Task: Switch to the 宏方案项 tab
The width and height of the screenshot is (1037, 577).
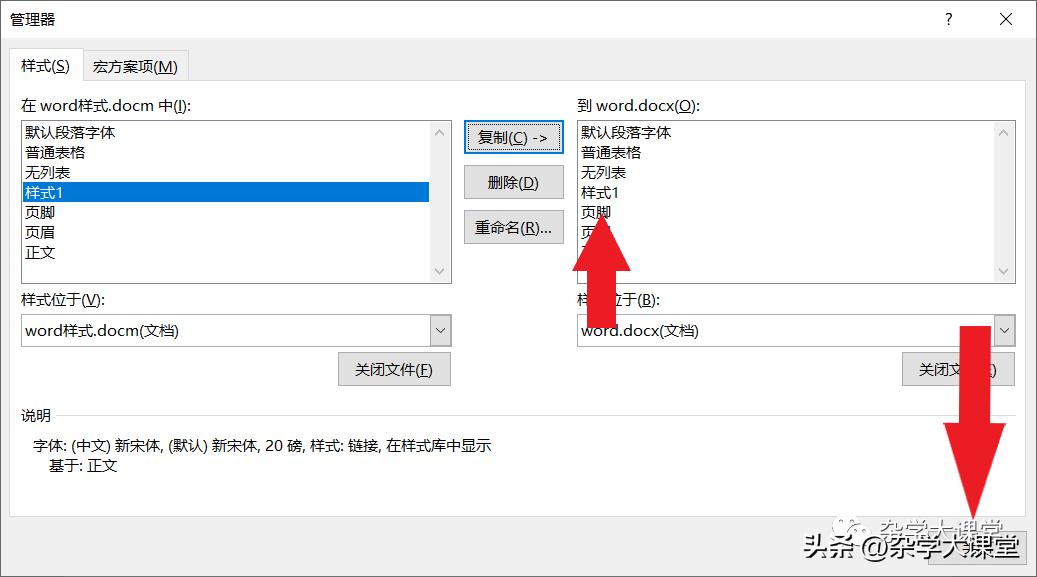Action: pos(136,65)
